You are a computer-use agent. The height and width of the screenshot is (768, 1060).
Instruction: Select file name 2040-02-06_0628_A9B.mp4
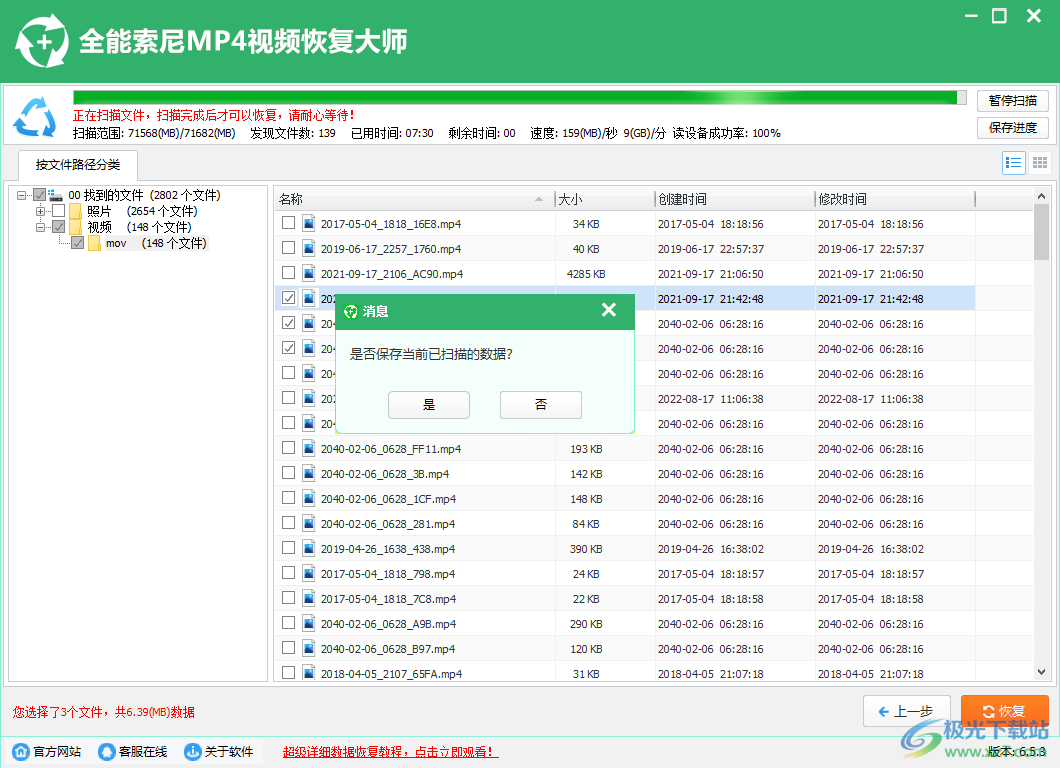388,624
